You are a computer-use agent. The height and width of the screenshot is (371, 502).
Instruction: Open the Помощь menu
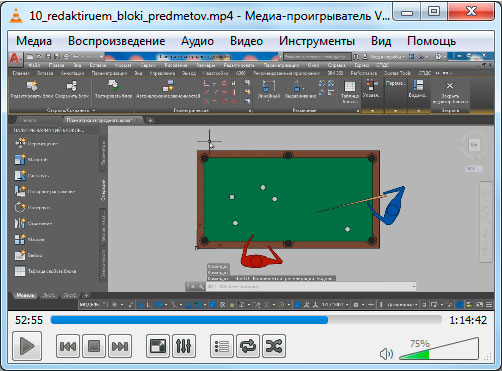431,41
